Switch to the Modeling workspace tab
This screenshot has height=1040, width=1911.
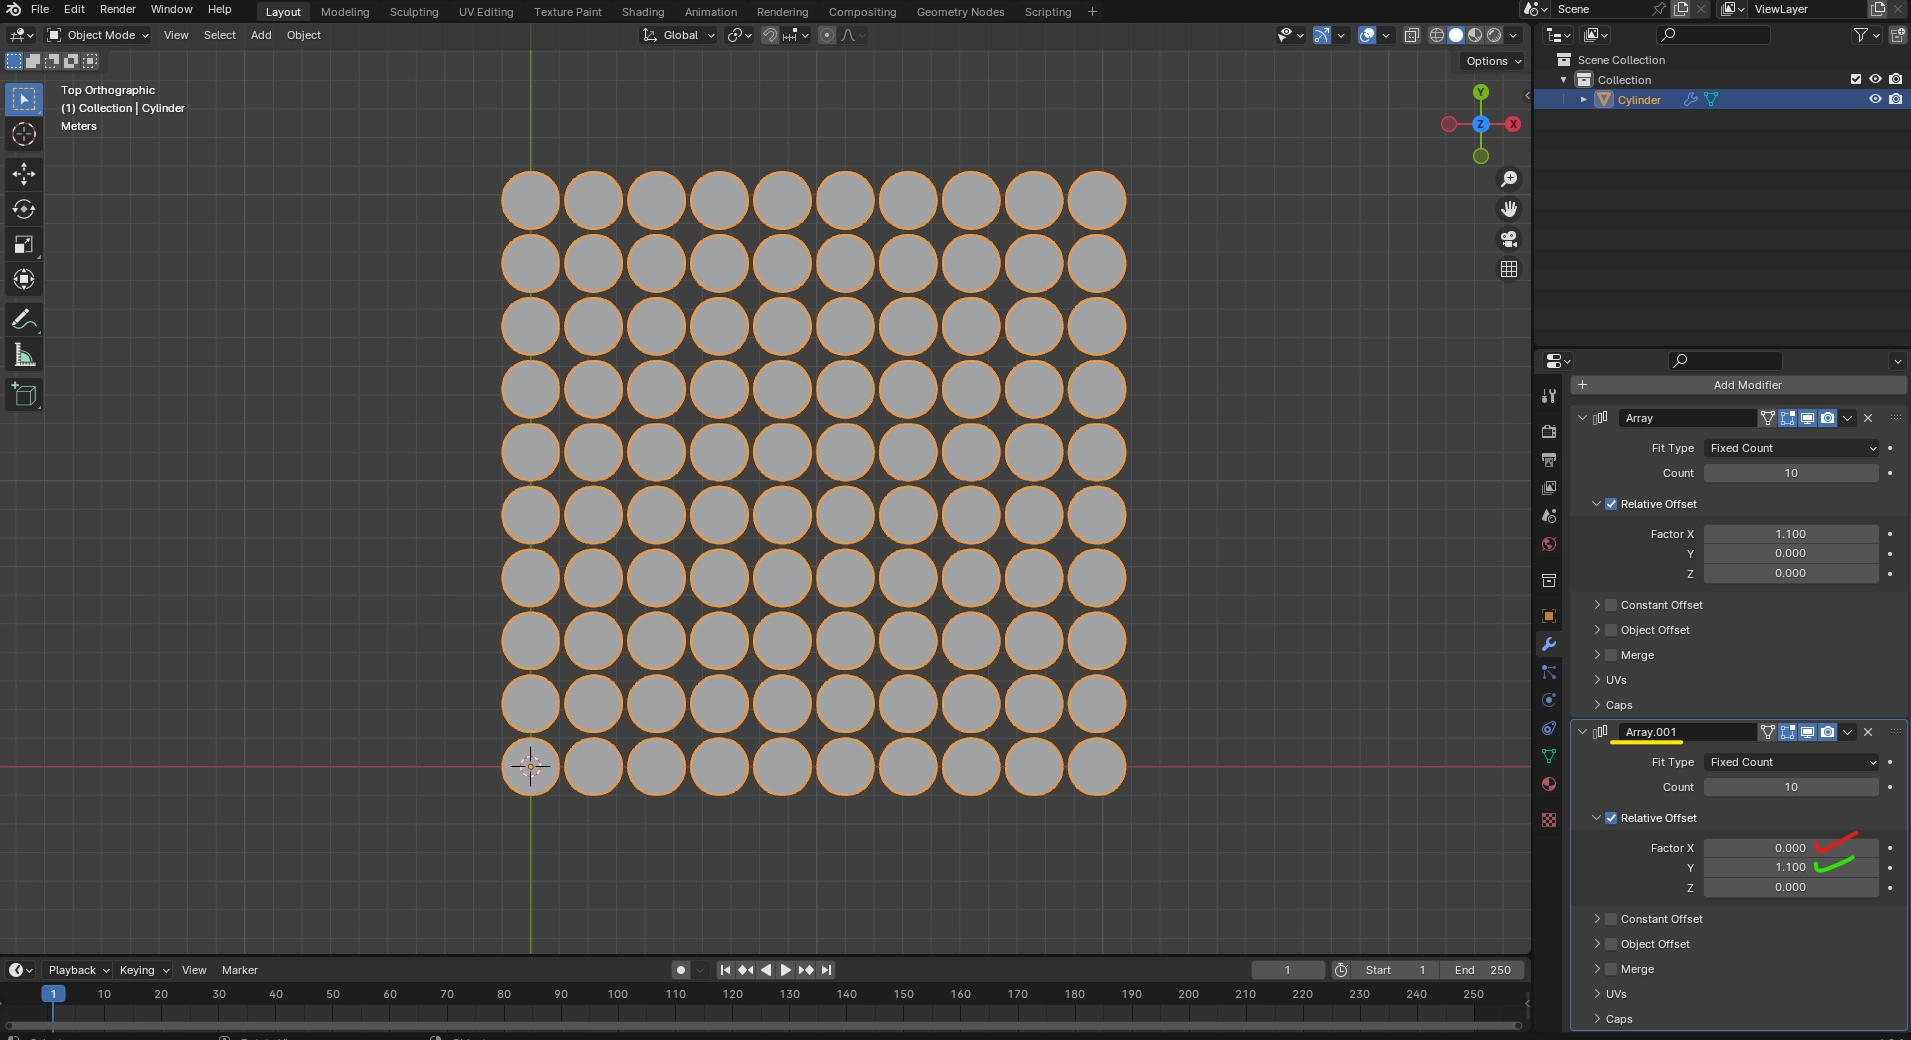point(345,12)
